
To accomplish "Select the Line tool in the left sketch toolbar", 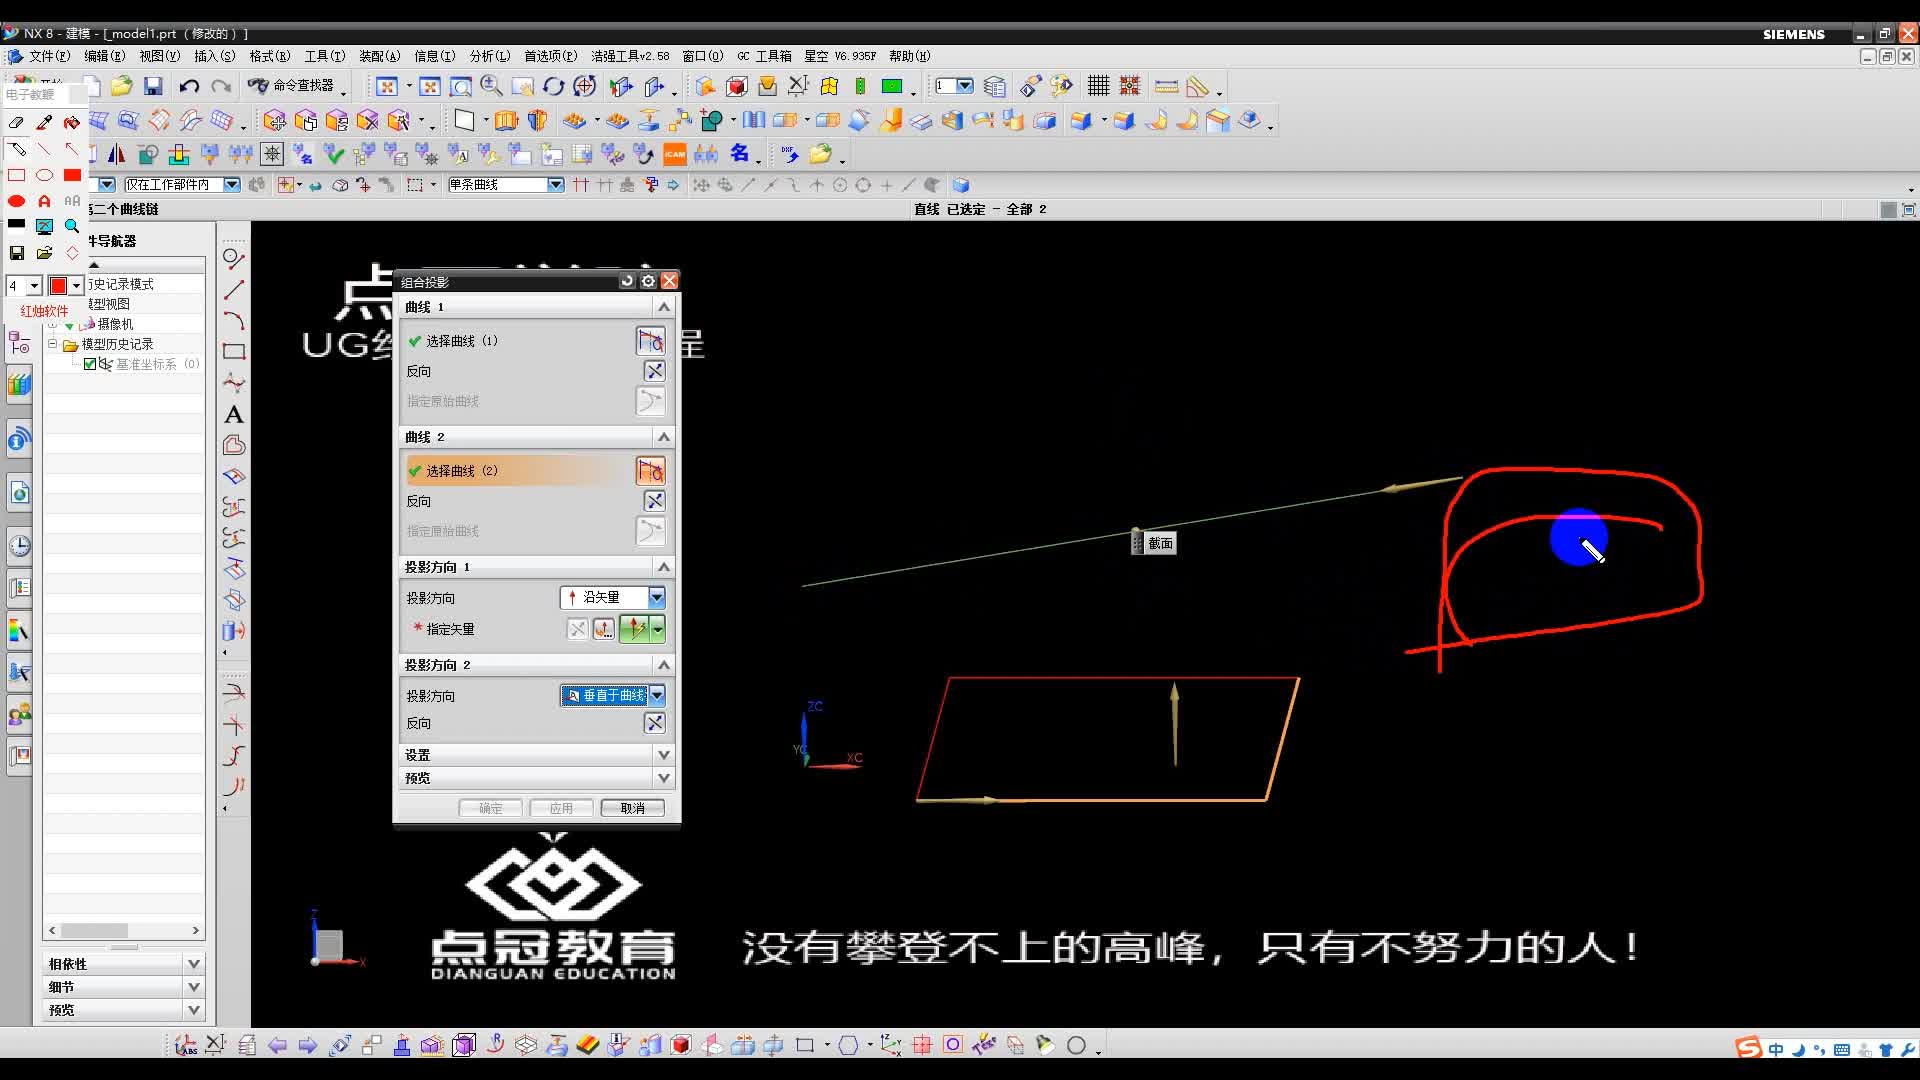I will tap(234, 290).
